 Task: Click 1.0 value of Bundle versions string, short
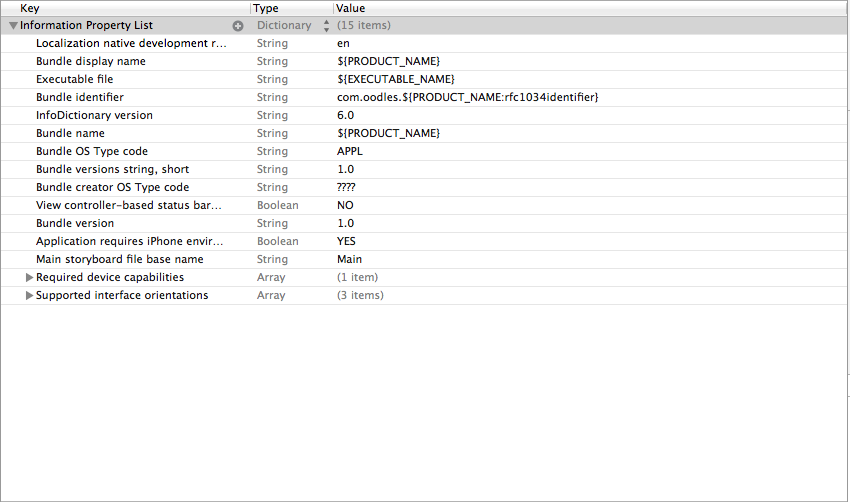coord(346,169)
